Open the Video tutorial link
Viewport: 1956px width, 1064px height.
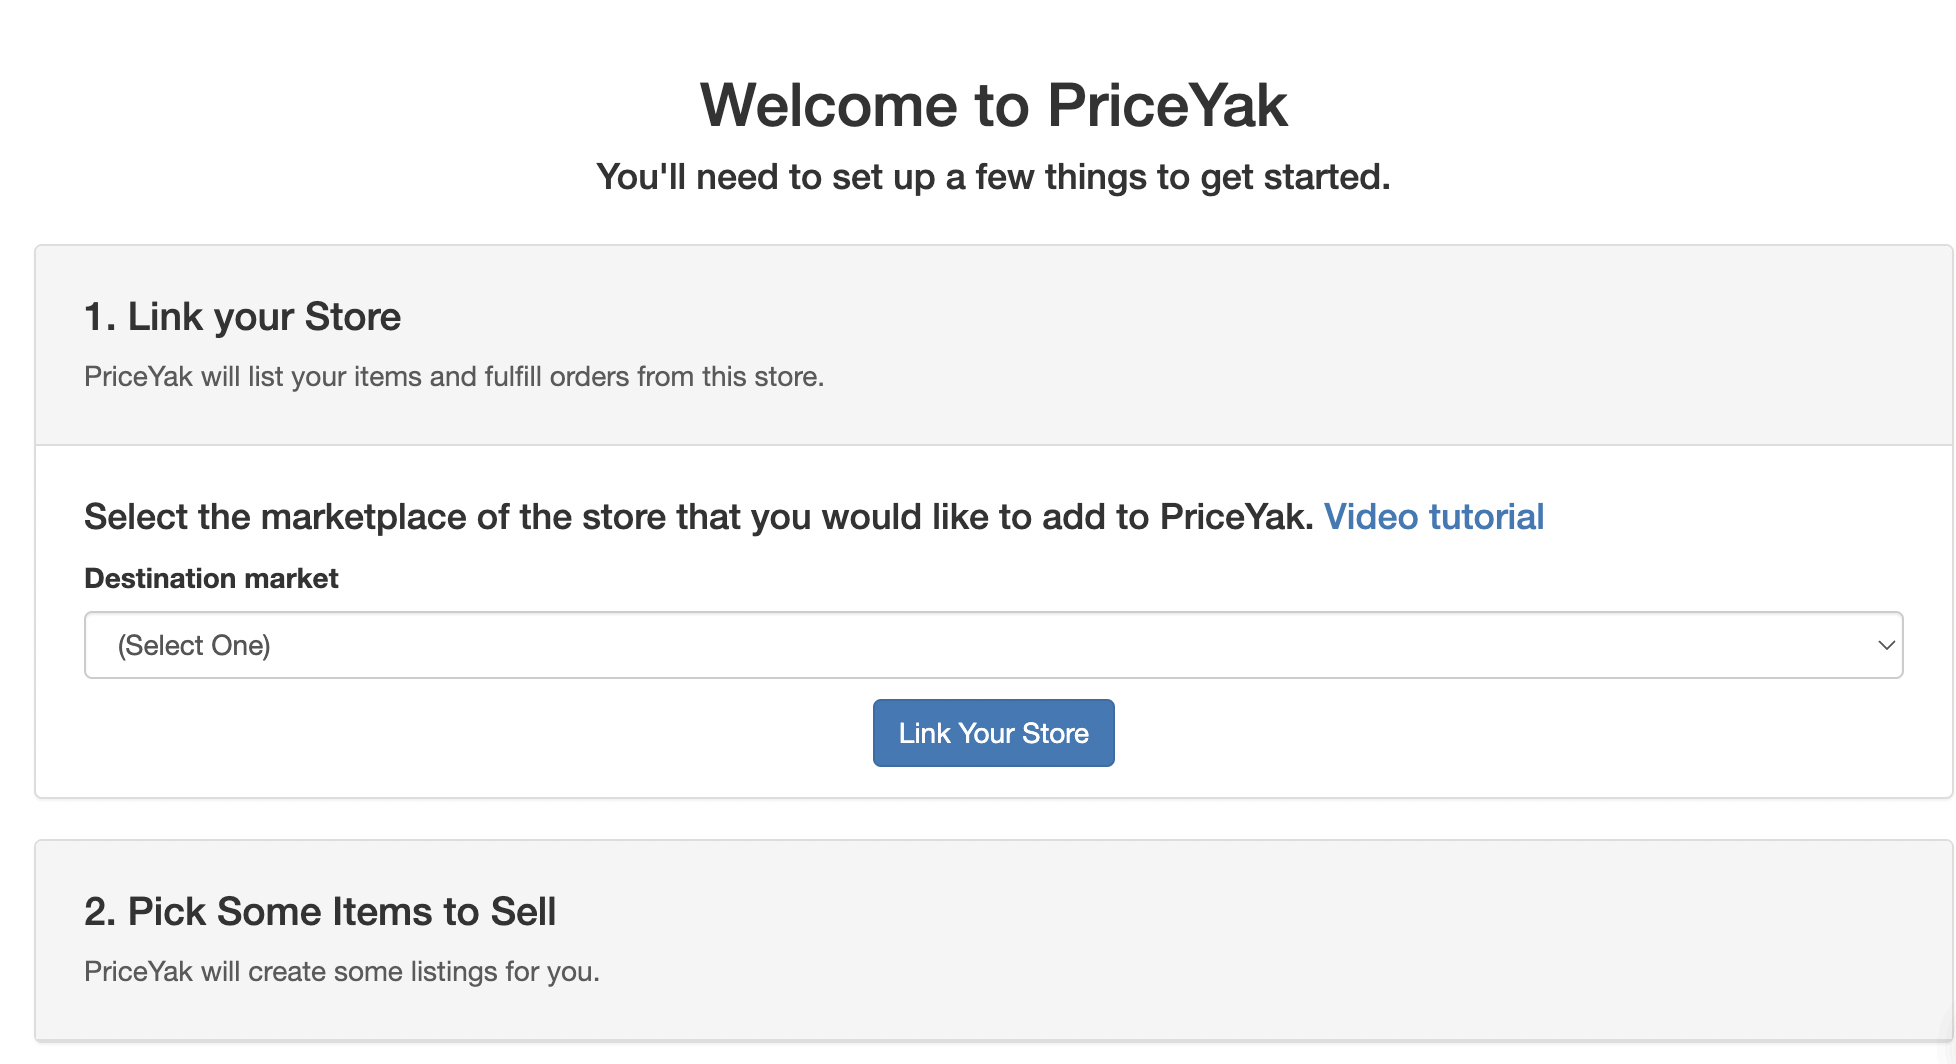(1434, 517)
